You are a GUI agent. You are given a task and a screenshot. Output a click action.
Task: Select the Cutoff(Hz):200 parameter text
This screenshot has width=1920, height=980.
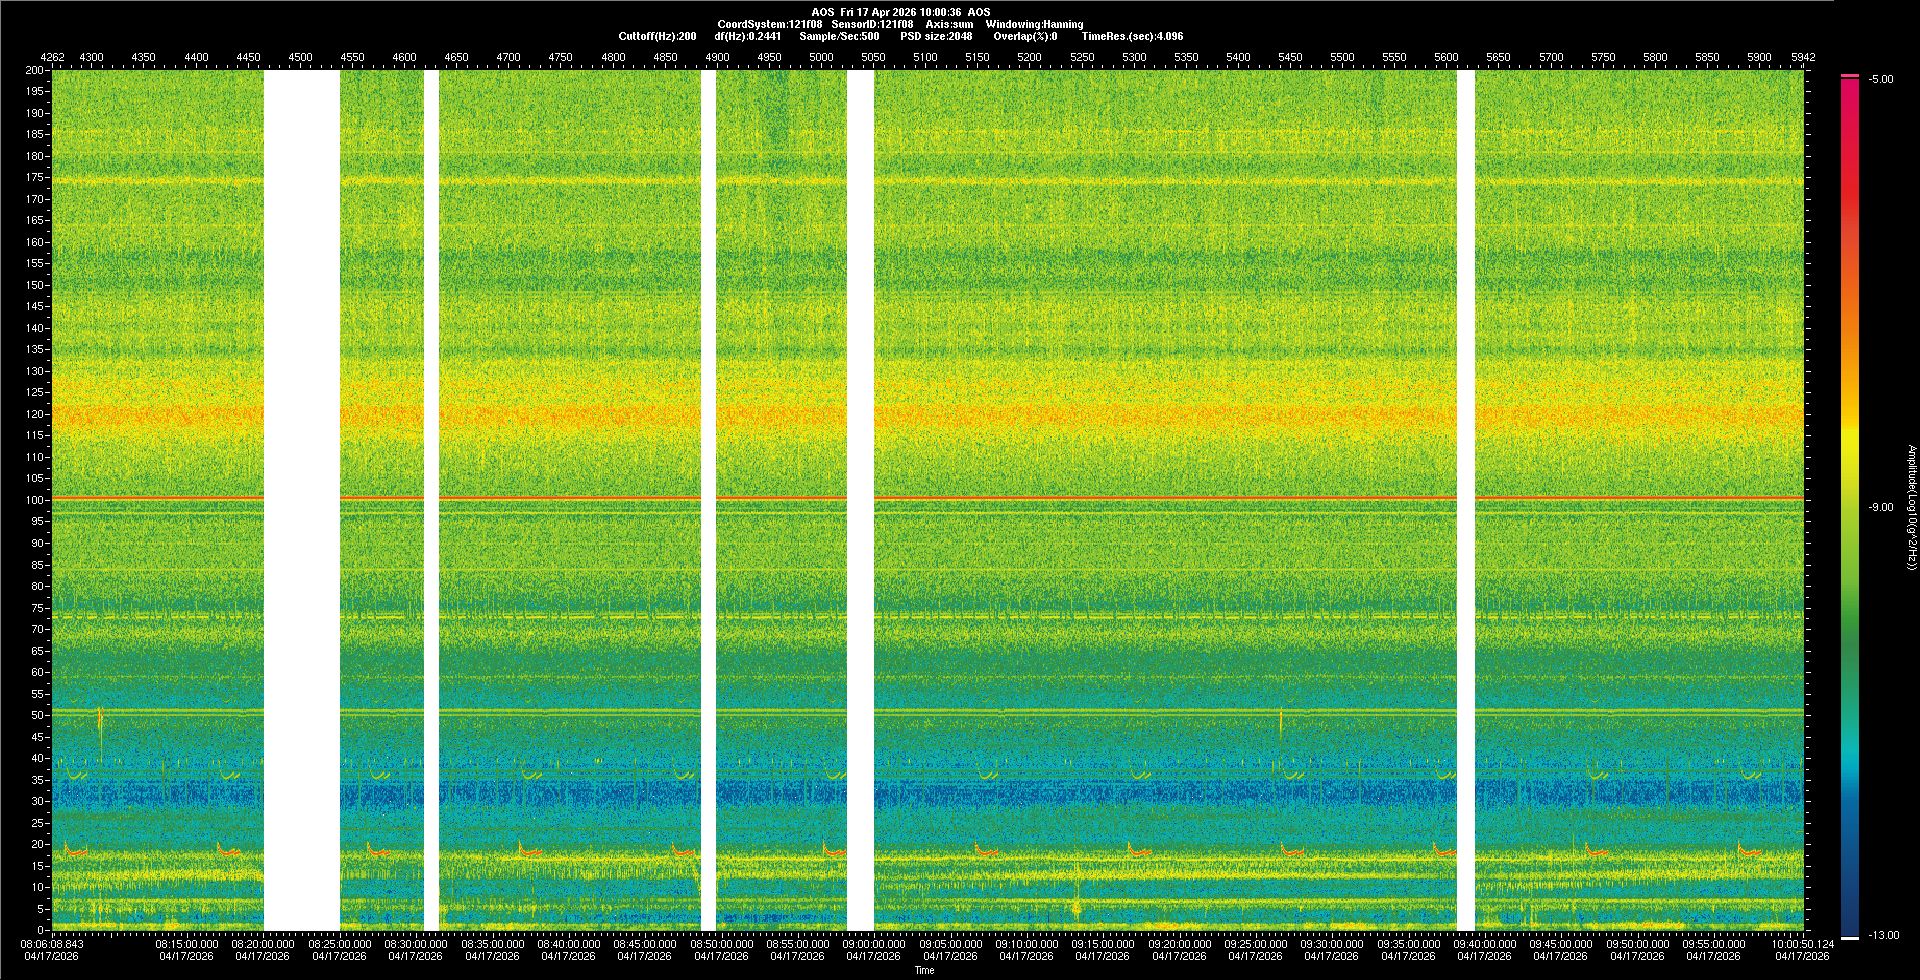coord(657,36)
